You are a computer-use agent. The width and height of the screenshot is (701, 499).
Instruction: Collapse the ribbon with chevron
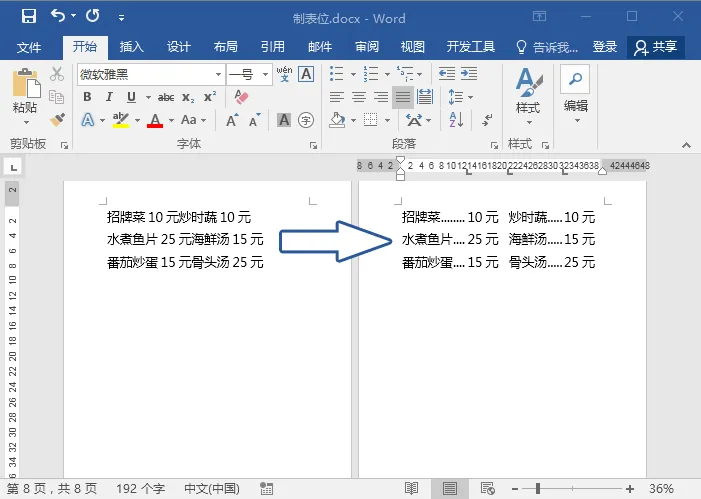pyautogui.click(x=686, y=145)
